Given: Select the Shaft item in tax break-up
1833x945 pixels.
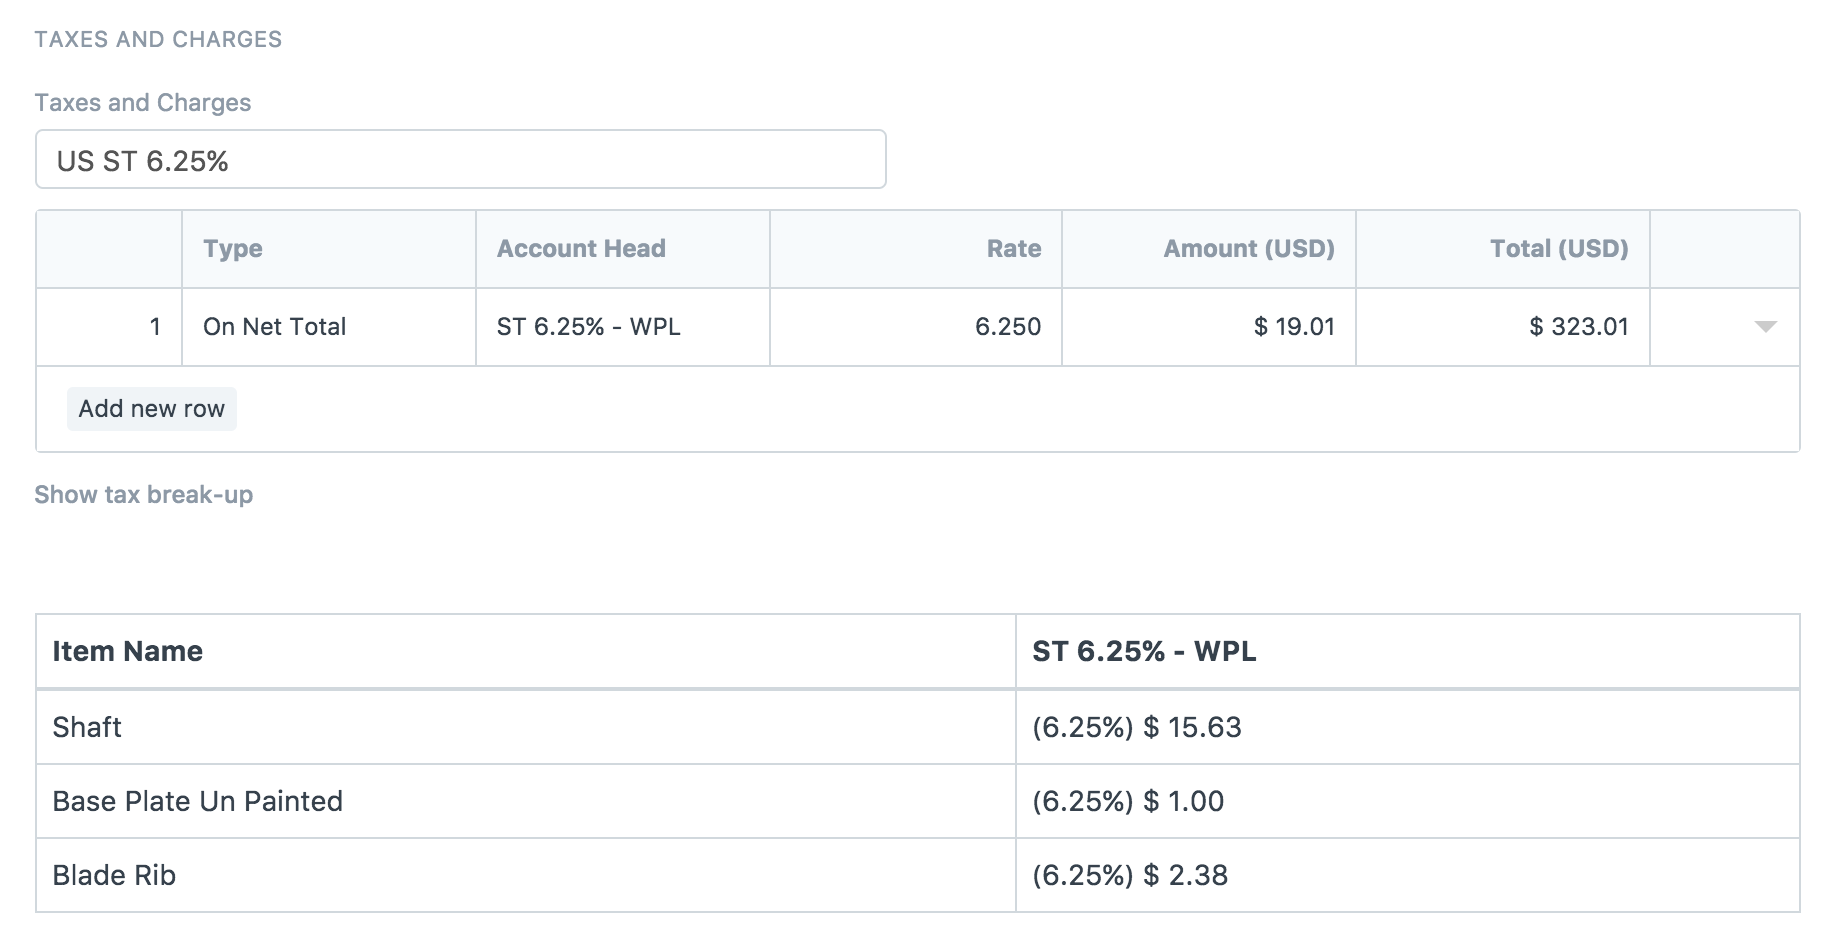Looking at the screenshot, I should (x=87, y=727).
